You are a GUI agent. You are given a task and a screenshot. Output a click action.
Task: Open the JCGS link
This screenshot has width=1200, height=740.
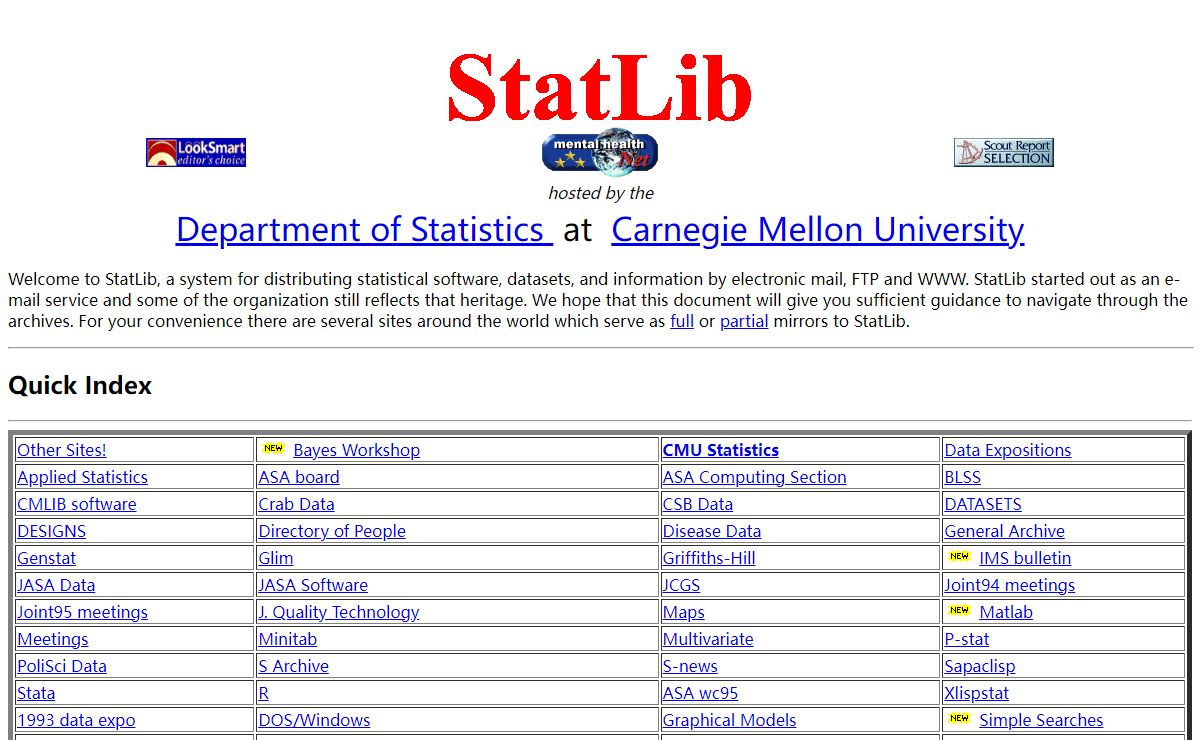click(x=681, y=585)
